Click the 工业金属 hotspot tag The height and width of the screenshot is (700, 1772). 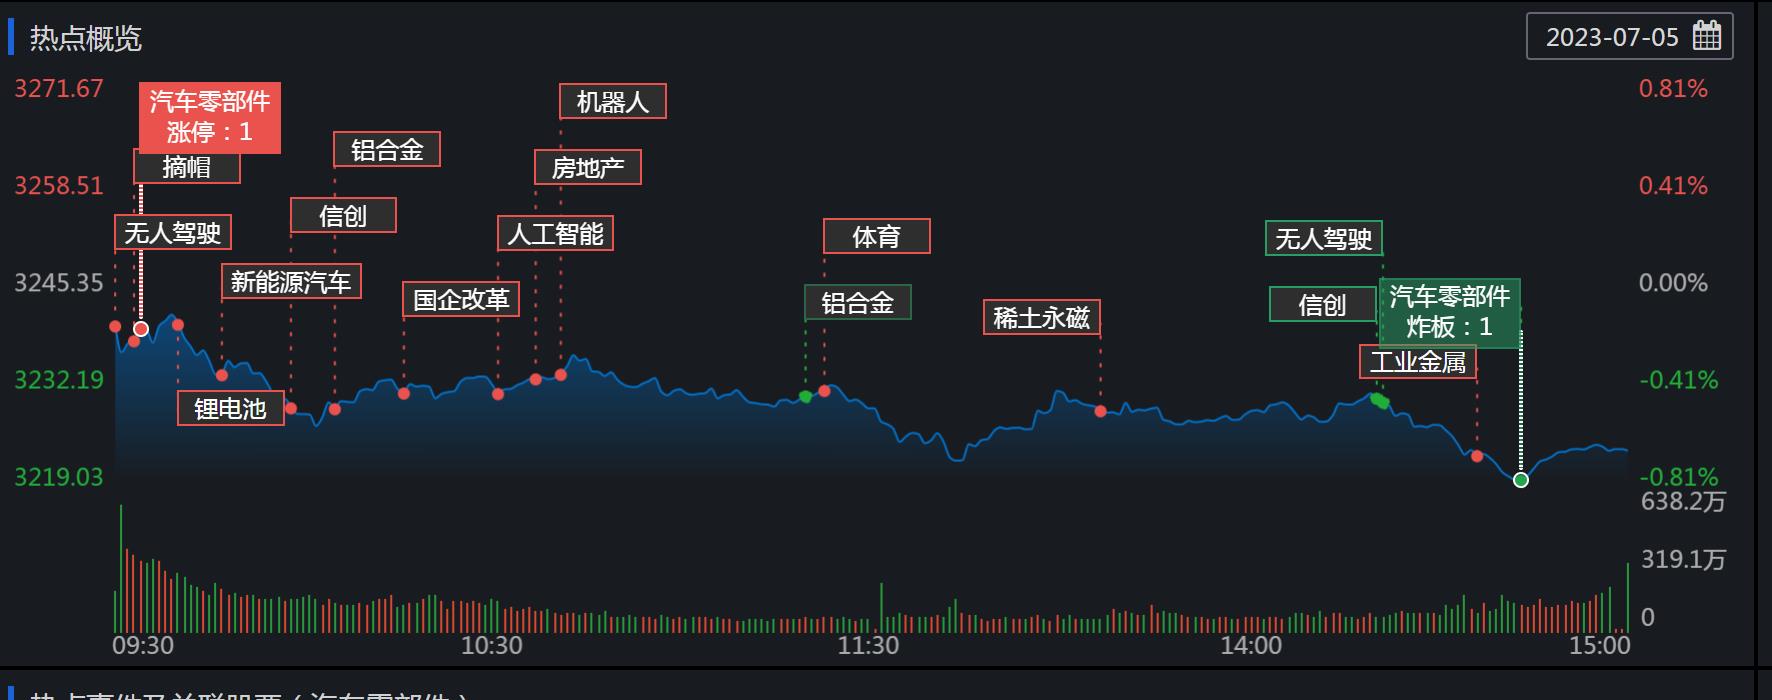tap(1417, 362)
